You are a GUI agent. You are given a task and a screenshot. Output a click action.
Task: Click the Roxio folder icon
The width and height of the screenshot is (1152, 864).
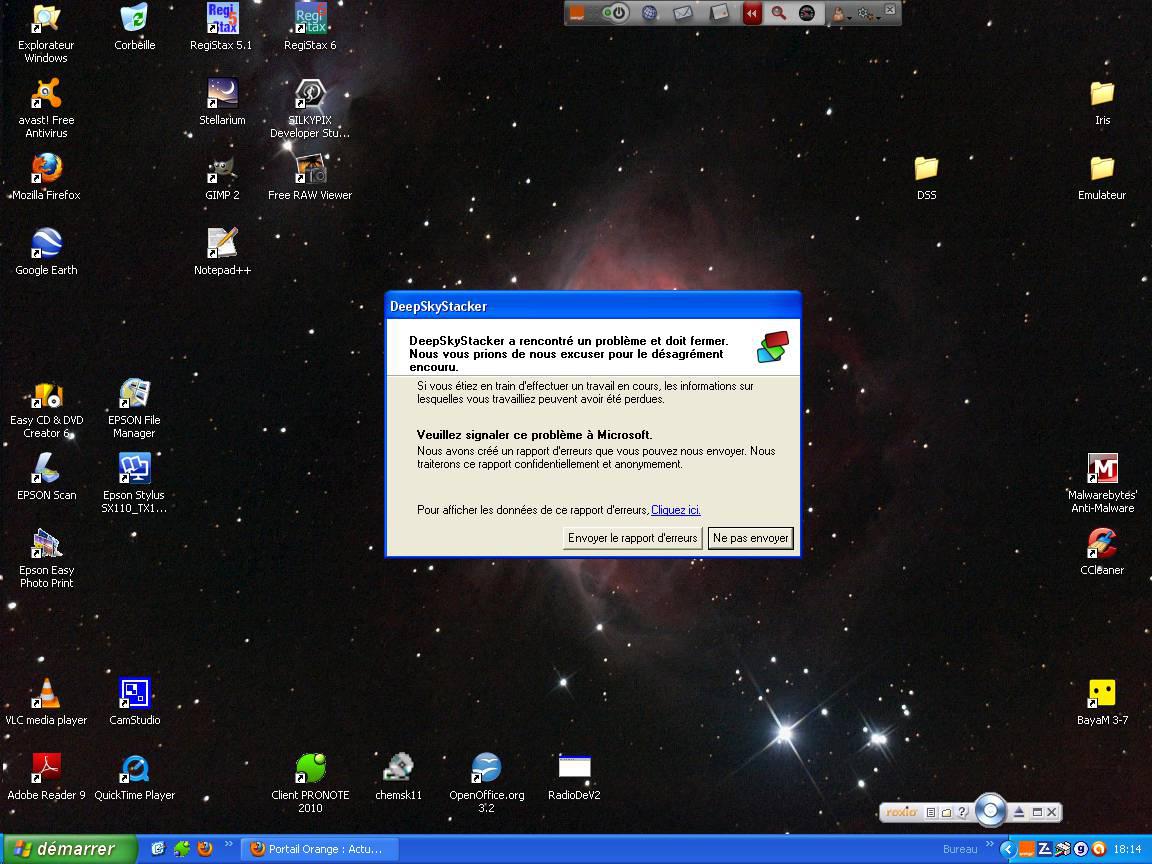[x=947, y=812]
